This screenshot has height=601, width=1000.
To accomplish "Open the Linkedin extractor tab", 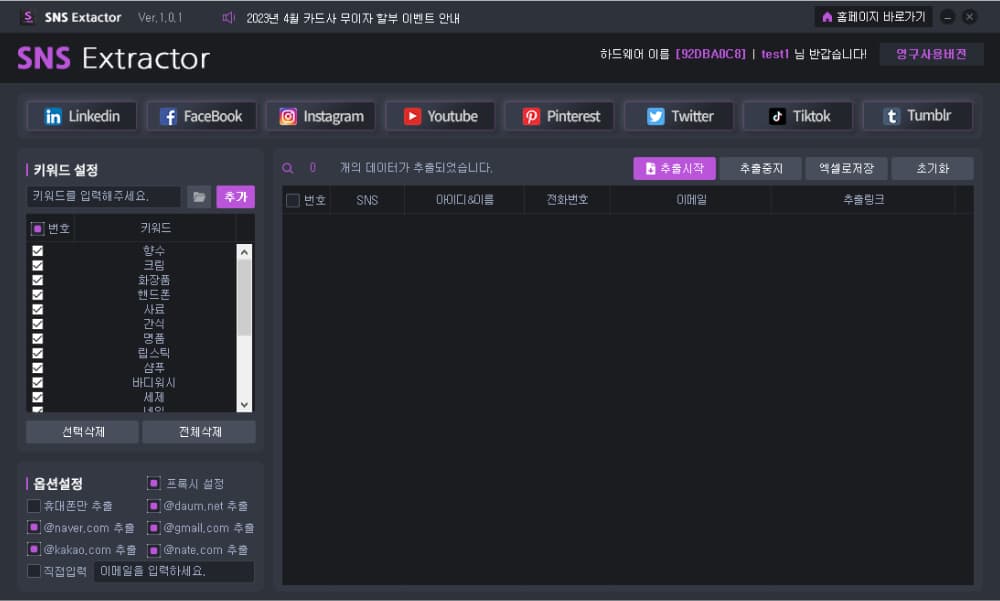I will [82, 116].
